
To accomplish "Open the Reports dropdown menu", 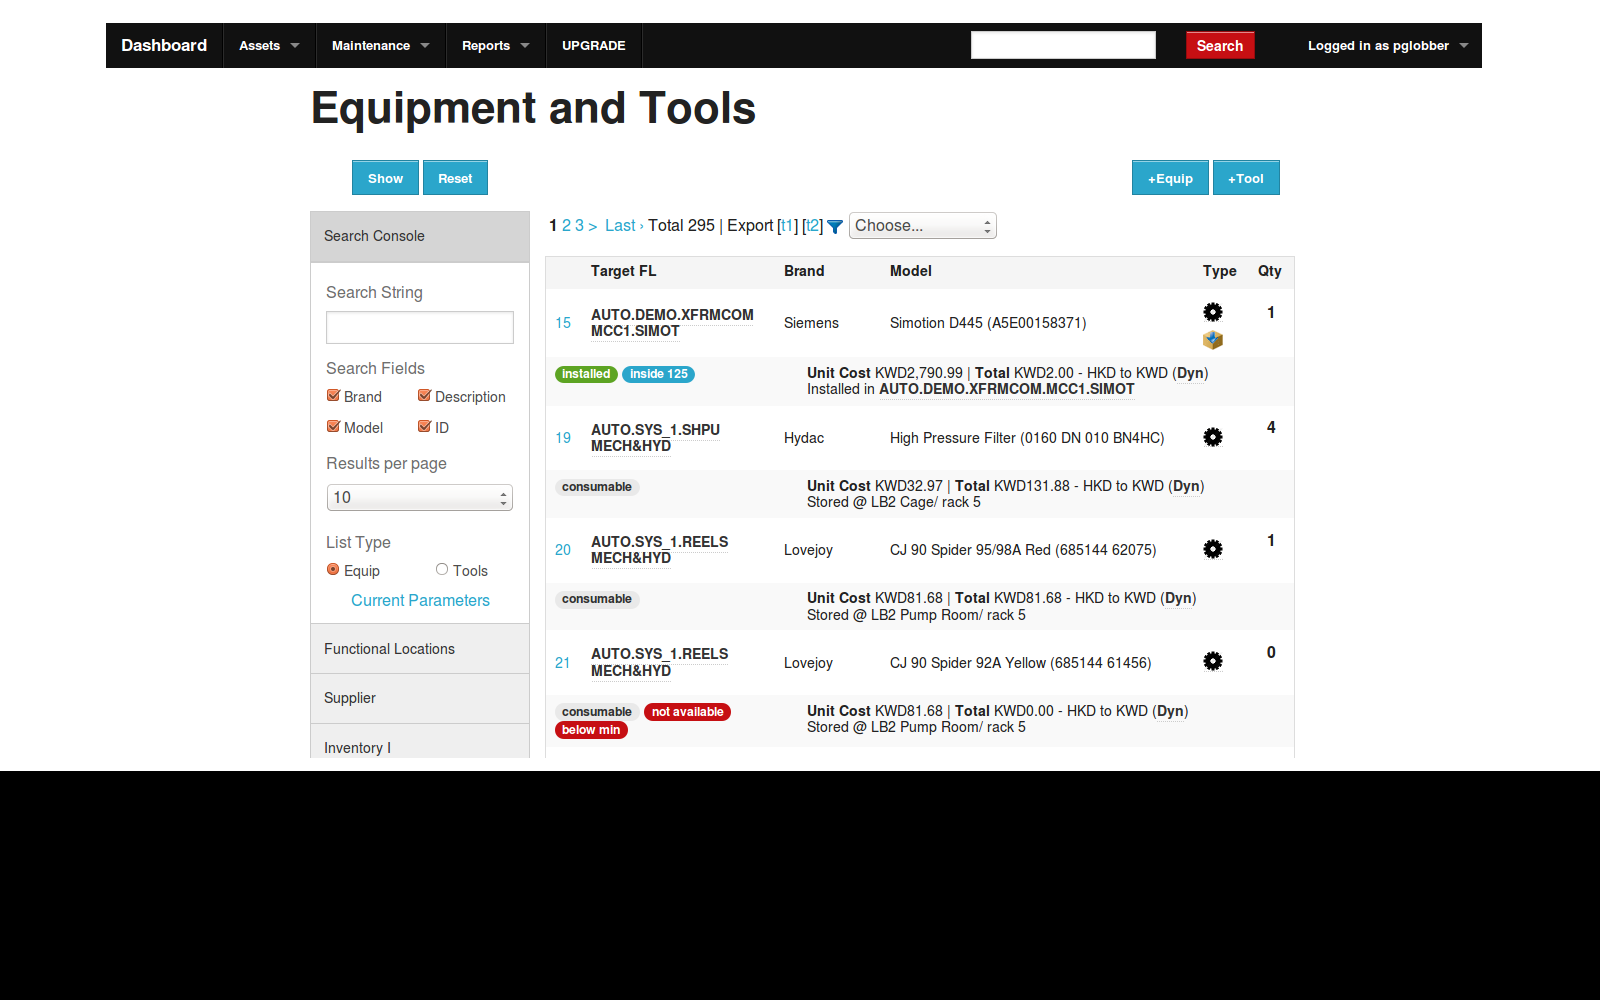I will click(496, 46).
